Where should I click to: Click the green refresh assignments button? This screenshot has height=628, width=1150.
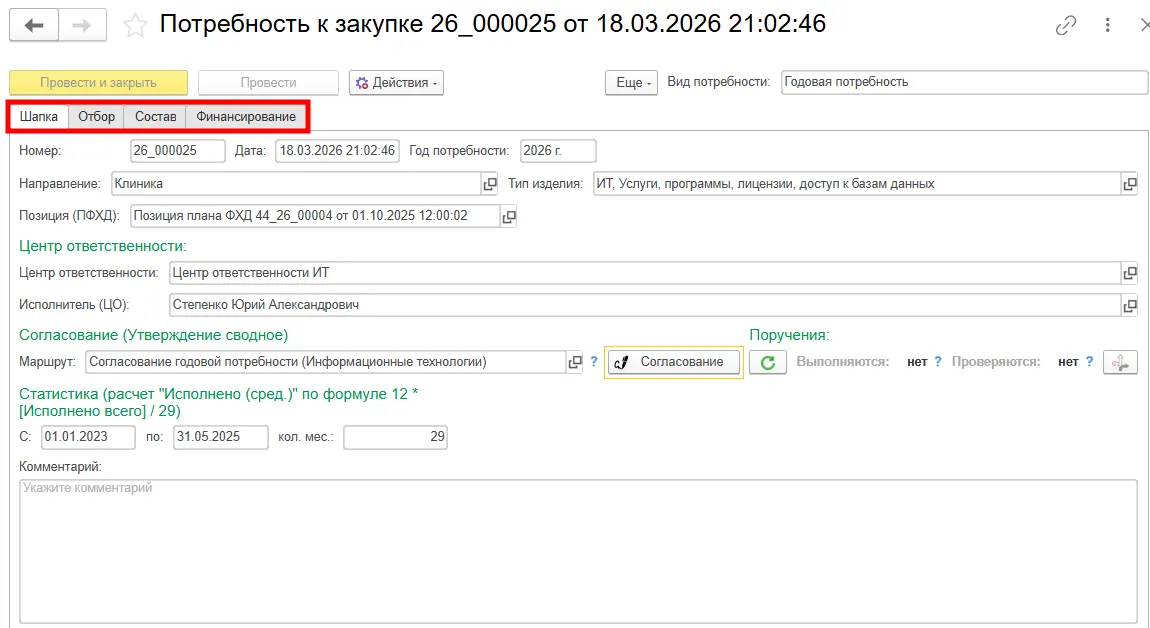[x=768, y=362]
